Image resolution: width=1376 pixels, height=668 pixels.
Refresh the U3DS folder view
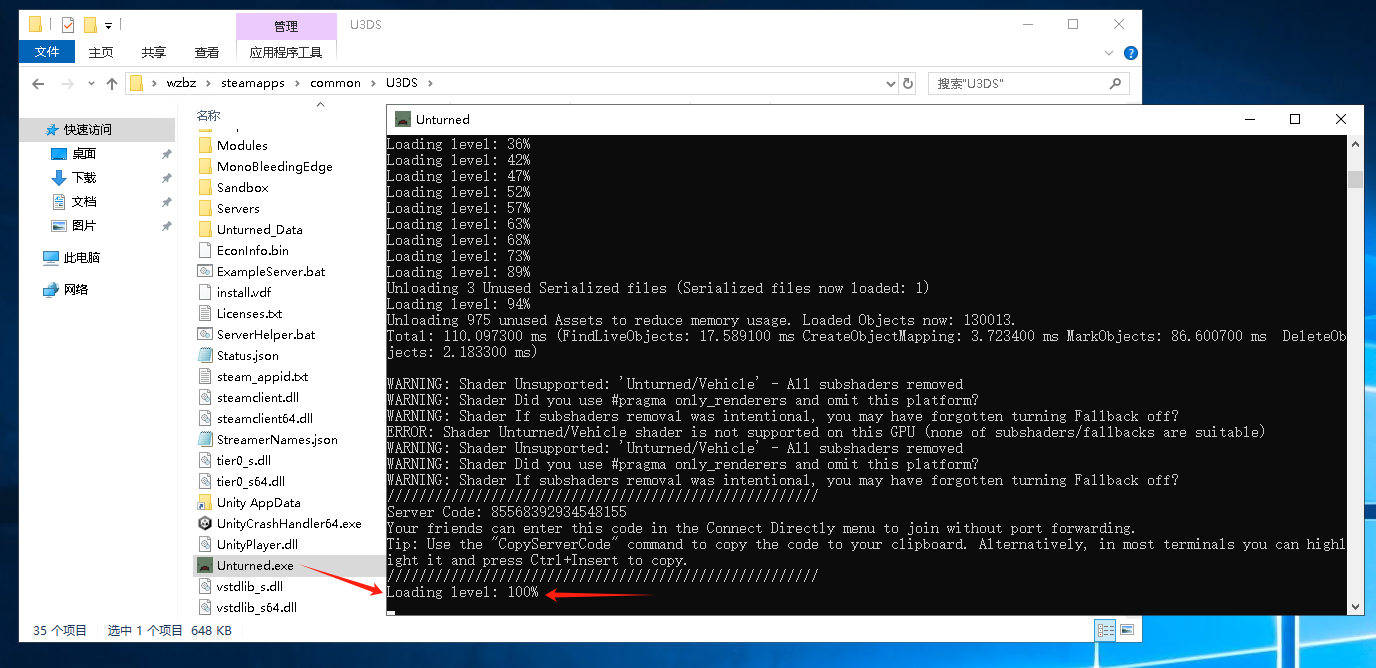[908, 84]
